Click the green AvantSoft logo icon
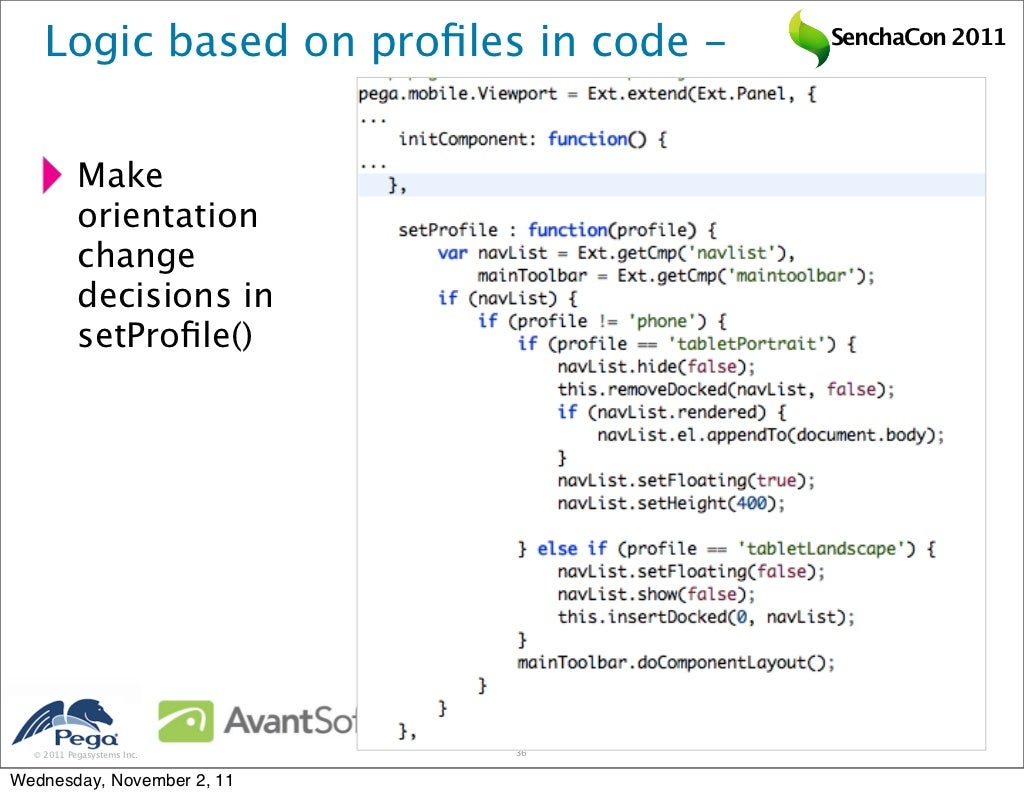Viewport: 1024px width, 797px height. 185,721
